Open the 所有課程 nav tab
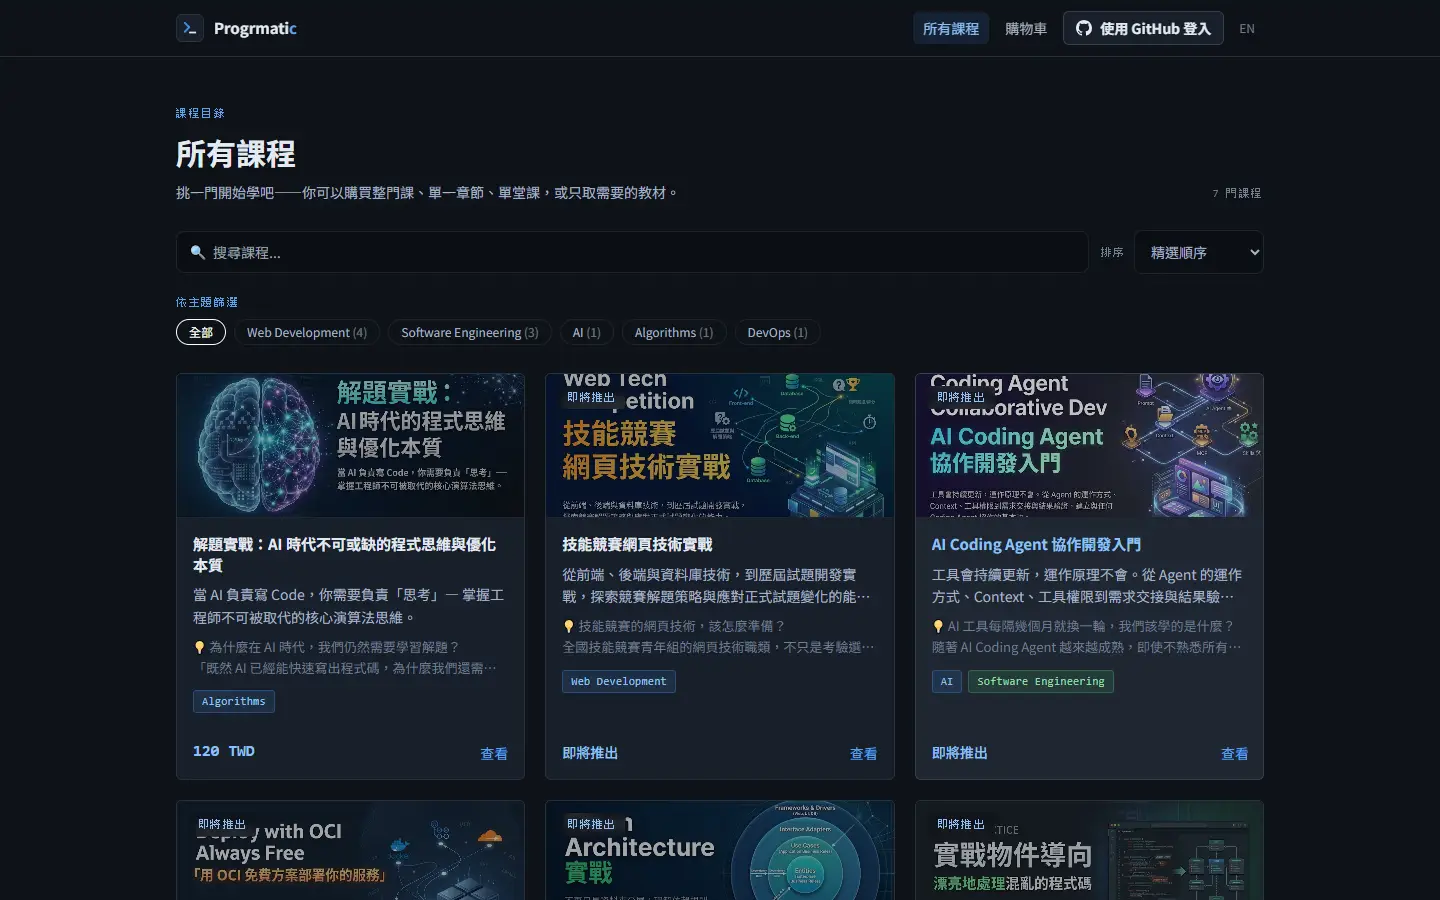This screenshot has height=900, width=1440. tap(951, 28)
